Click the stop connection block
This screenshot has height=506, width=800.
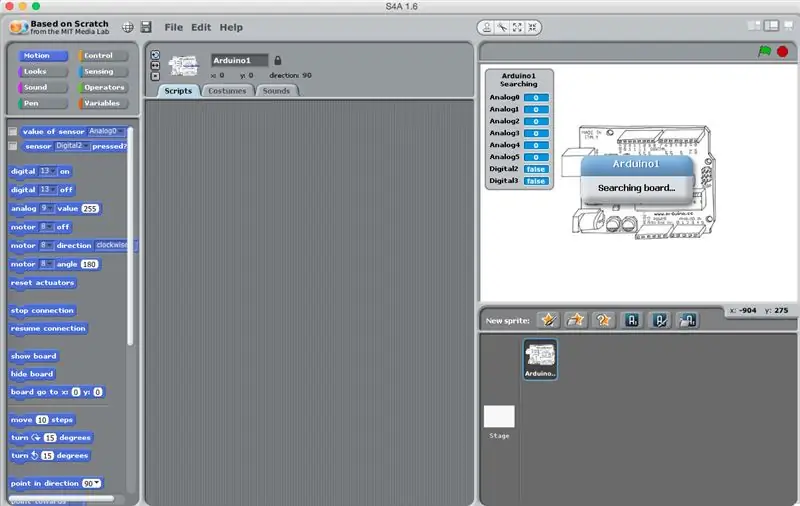click(x=42, y=310)
